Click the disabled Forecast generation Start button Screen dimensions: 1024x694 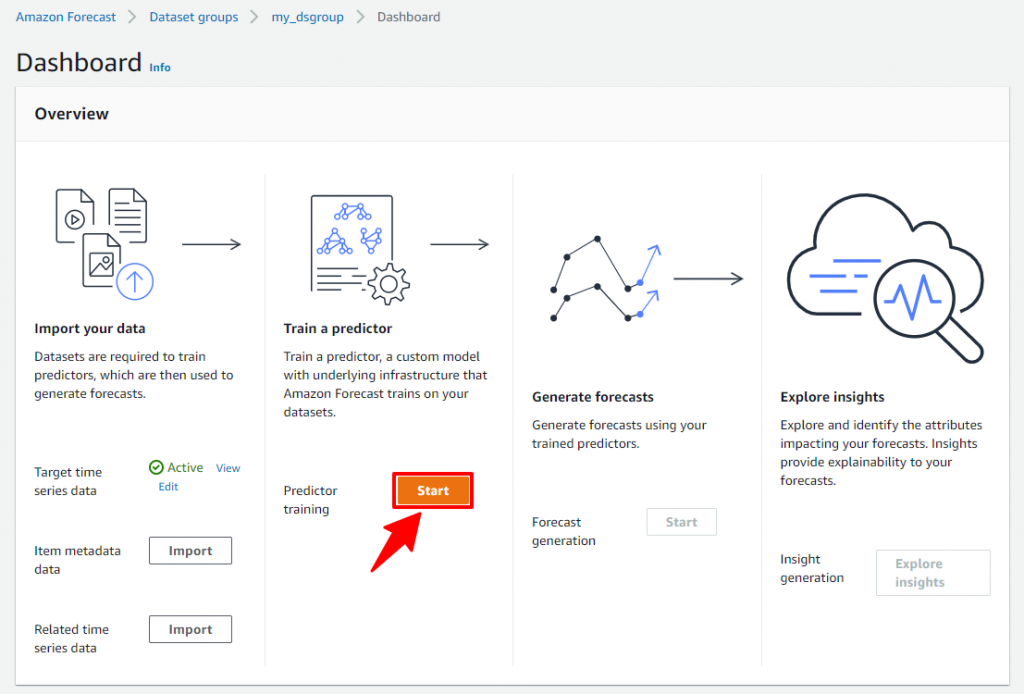pos(681,522)
